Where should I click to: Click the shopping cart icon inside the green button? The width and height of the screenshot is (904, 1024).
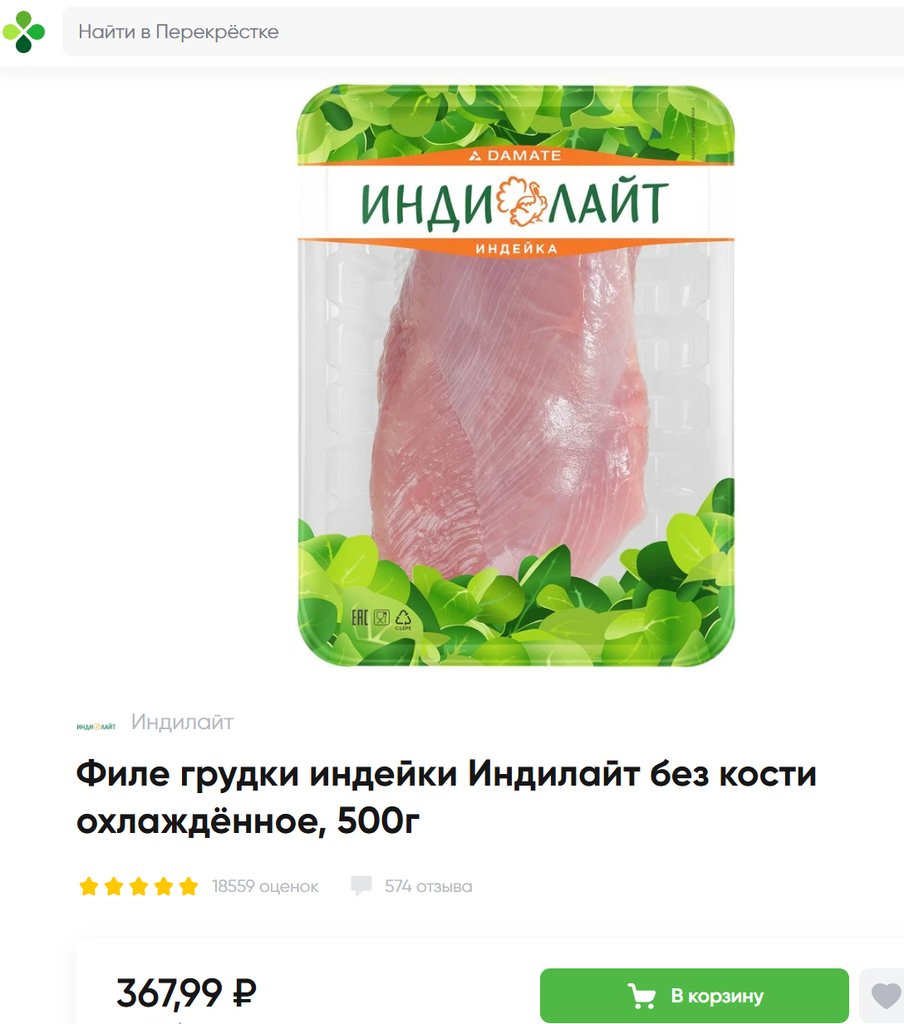[x=641, y=996]
